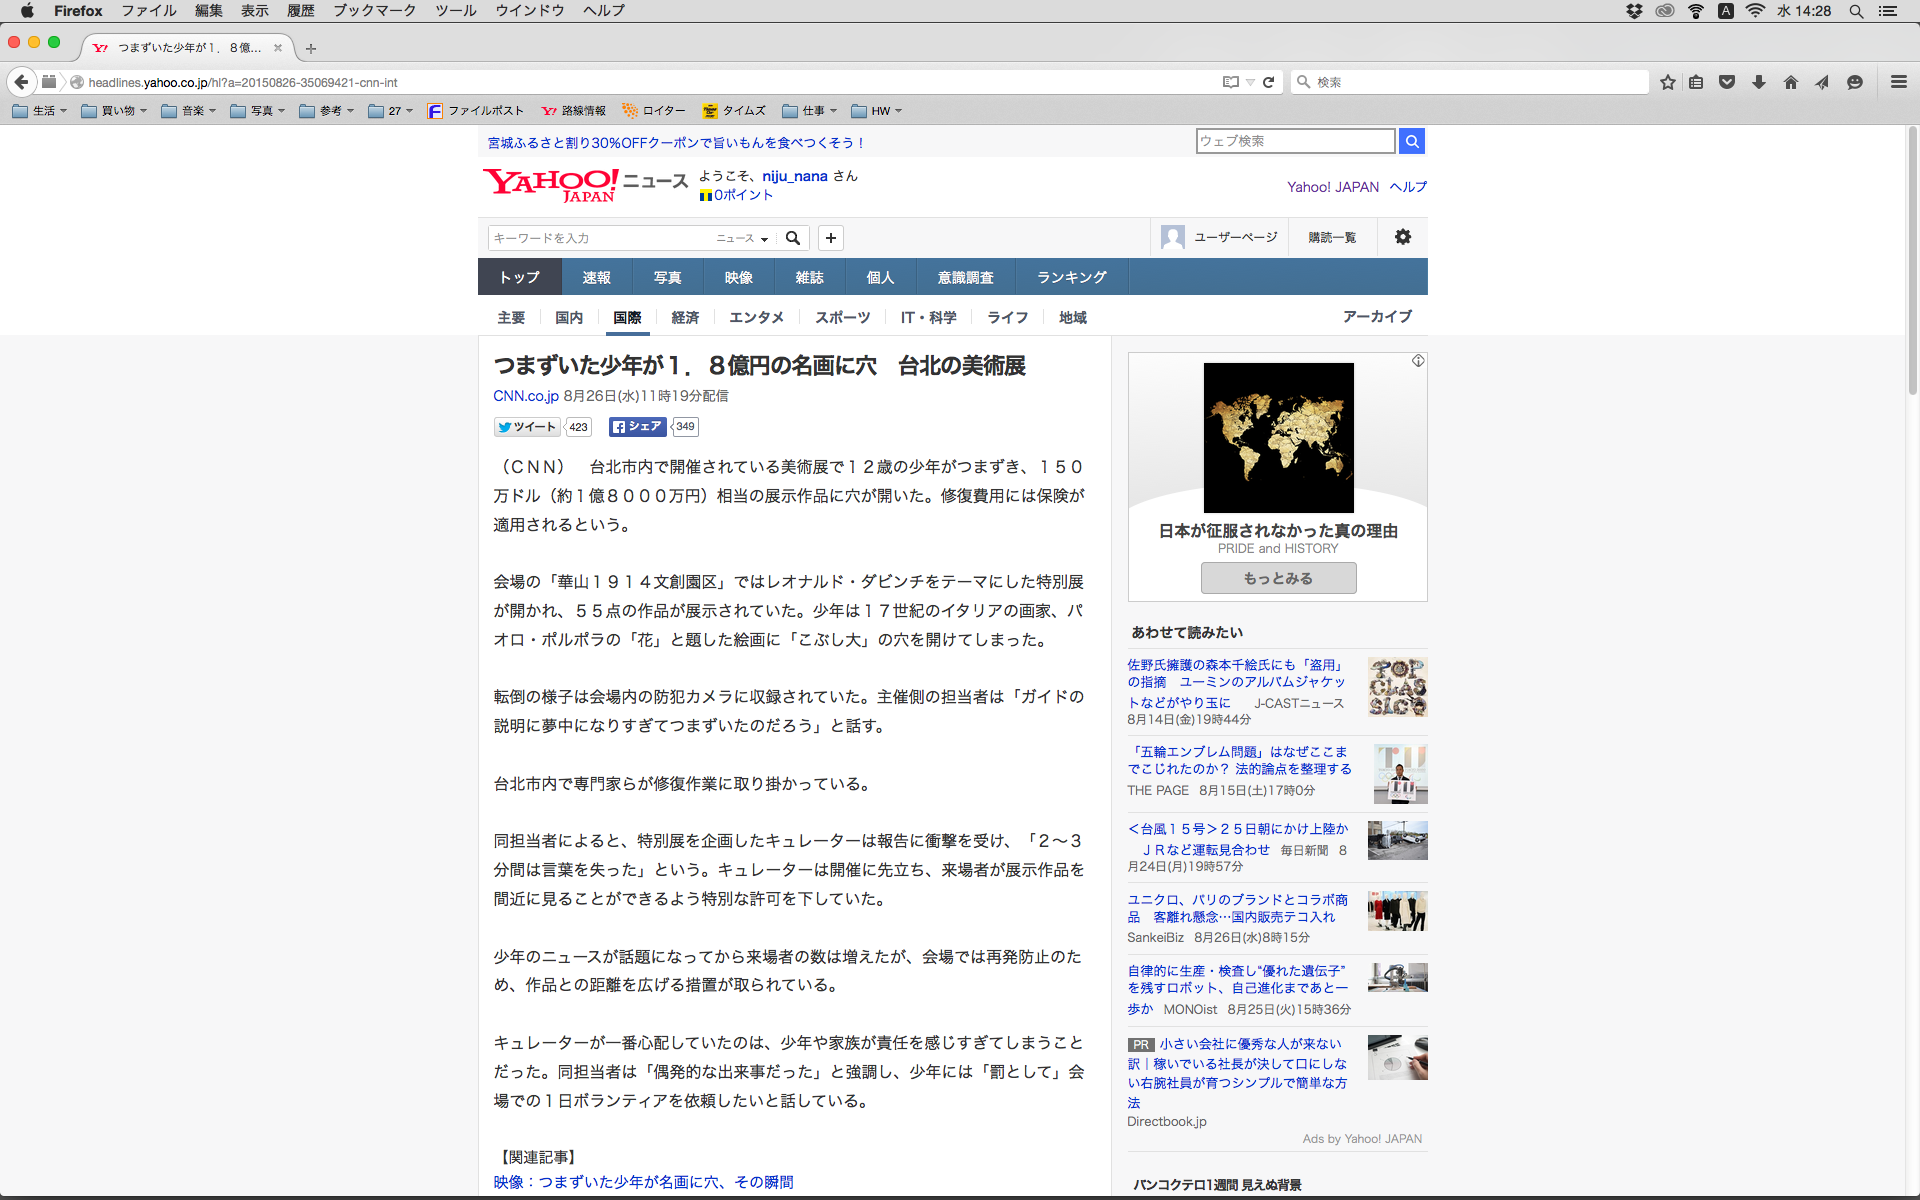The width and height of the screenshot is (1920, 1200).
Task: Click the Firefox back arrow button
Action: pos(21,82)
